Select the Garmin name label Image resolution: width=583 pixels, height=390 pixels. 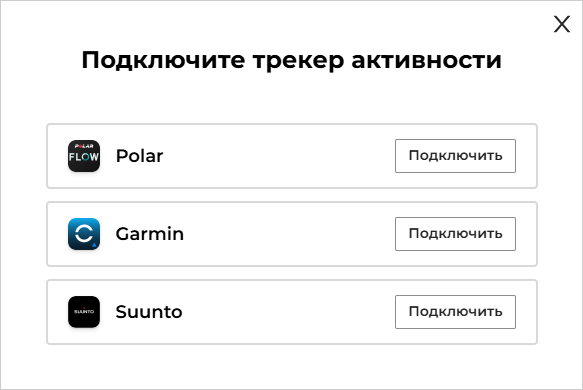point(149,234)
